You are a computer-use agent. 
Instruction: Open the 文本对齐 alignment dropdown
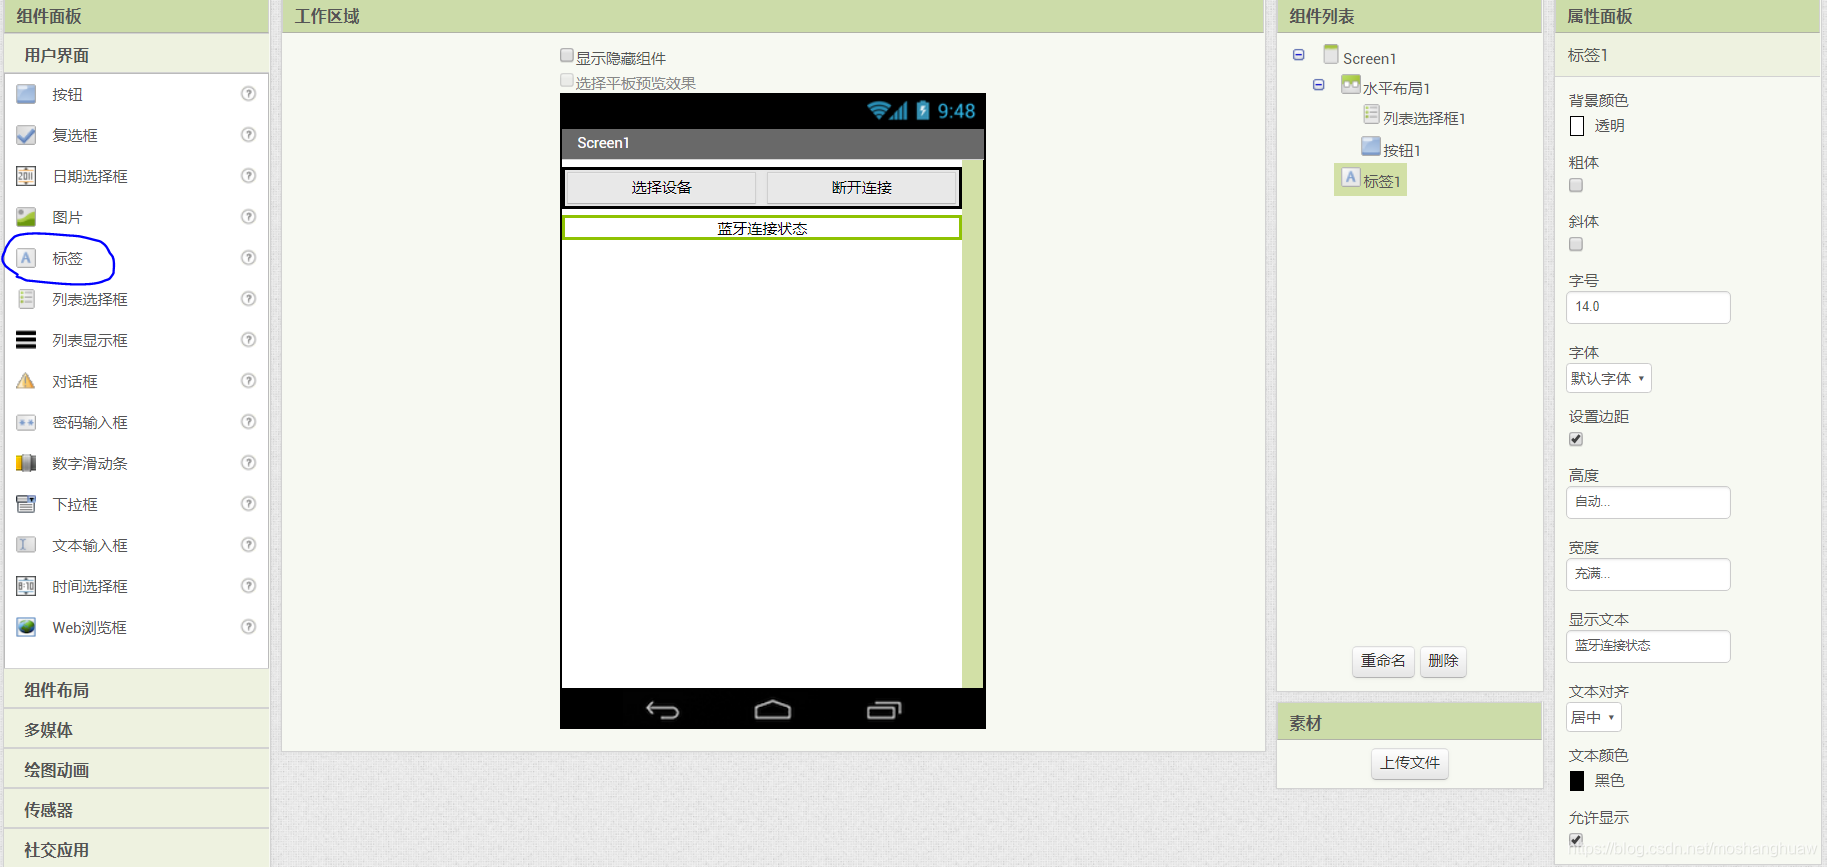coord(1593,717)
